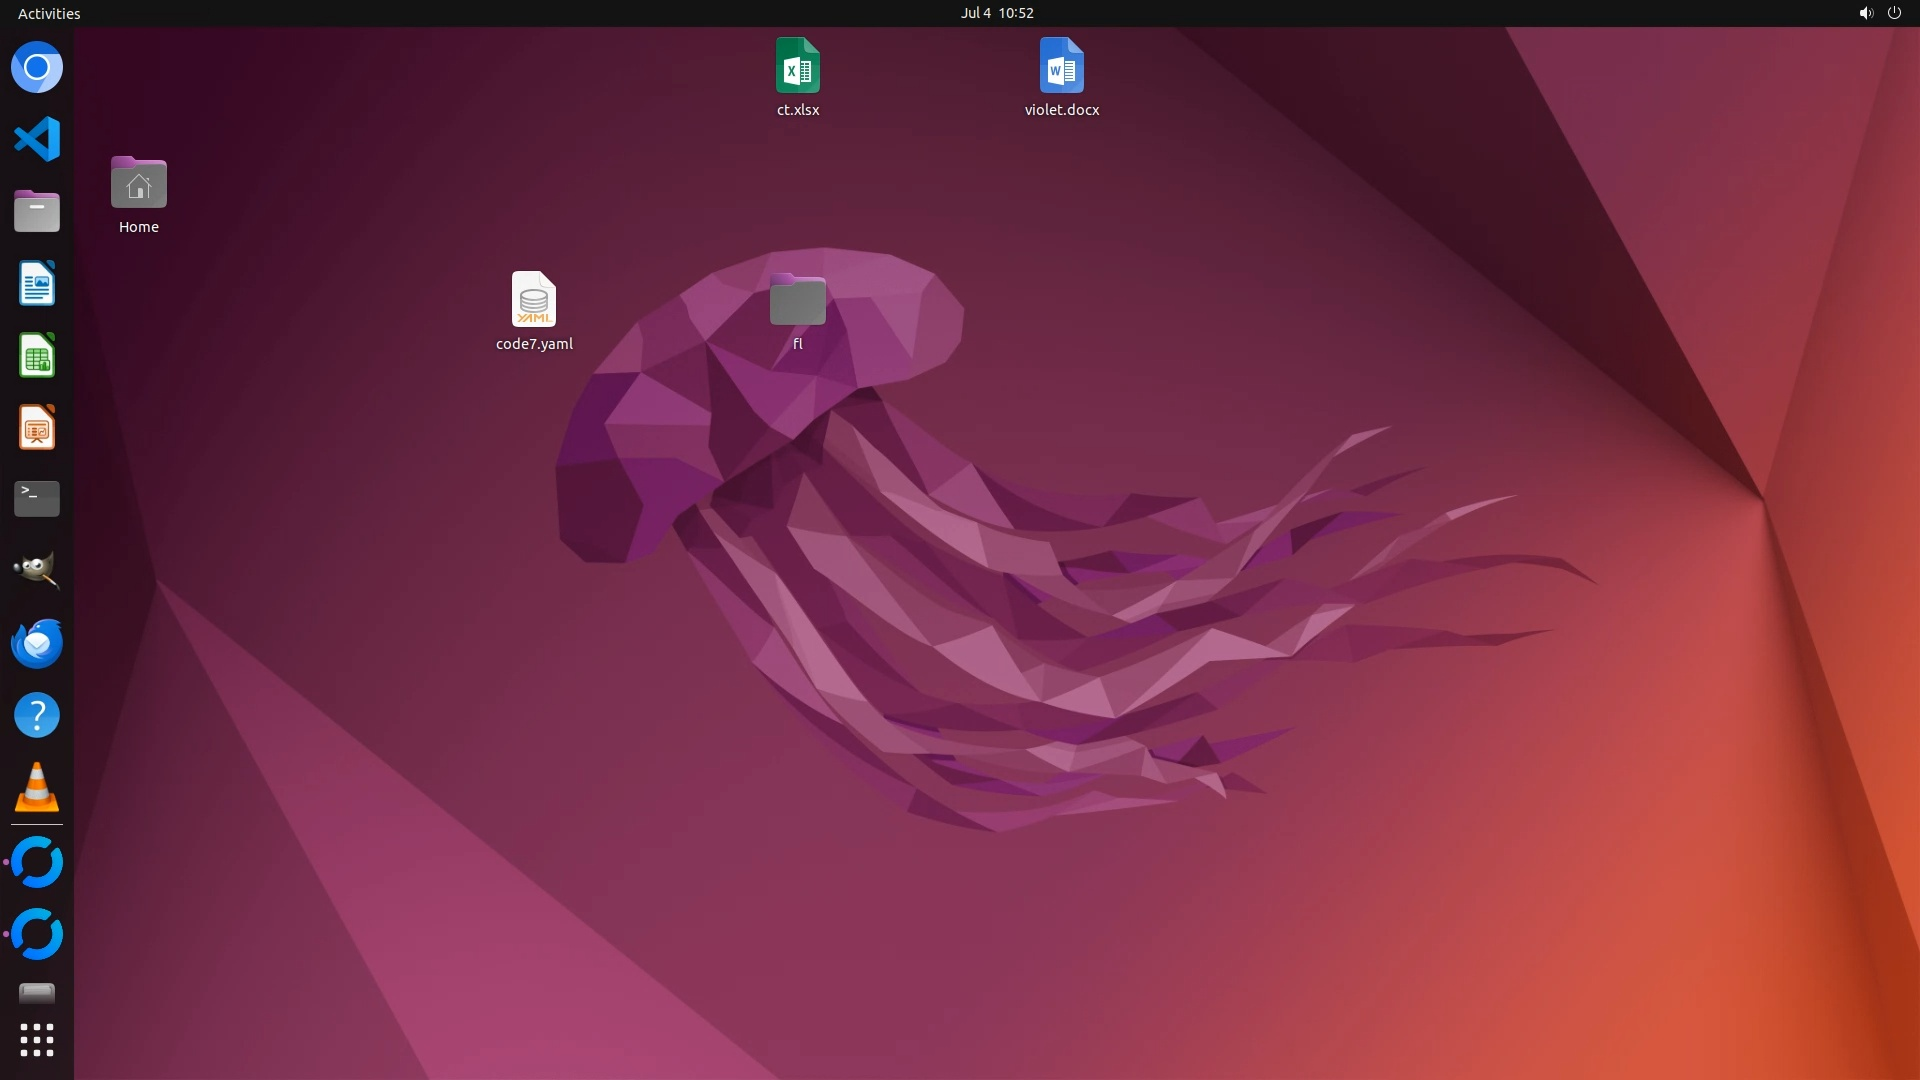Open system menu via power icon
This screenshot has width=1920, height=1080.
tap(1893, 13)
